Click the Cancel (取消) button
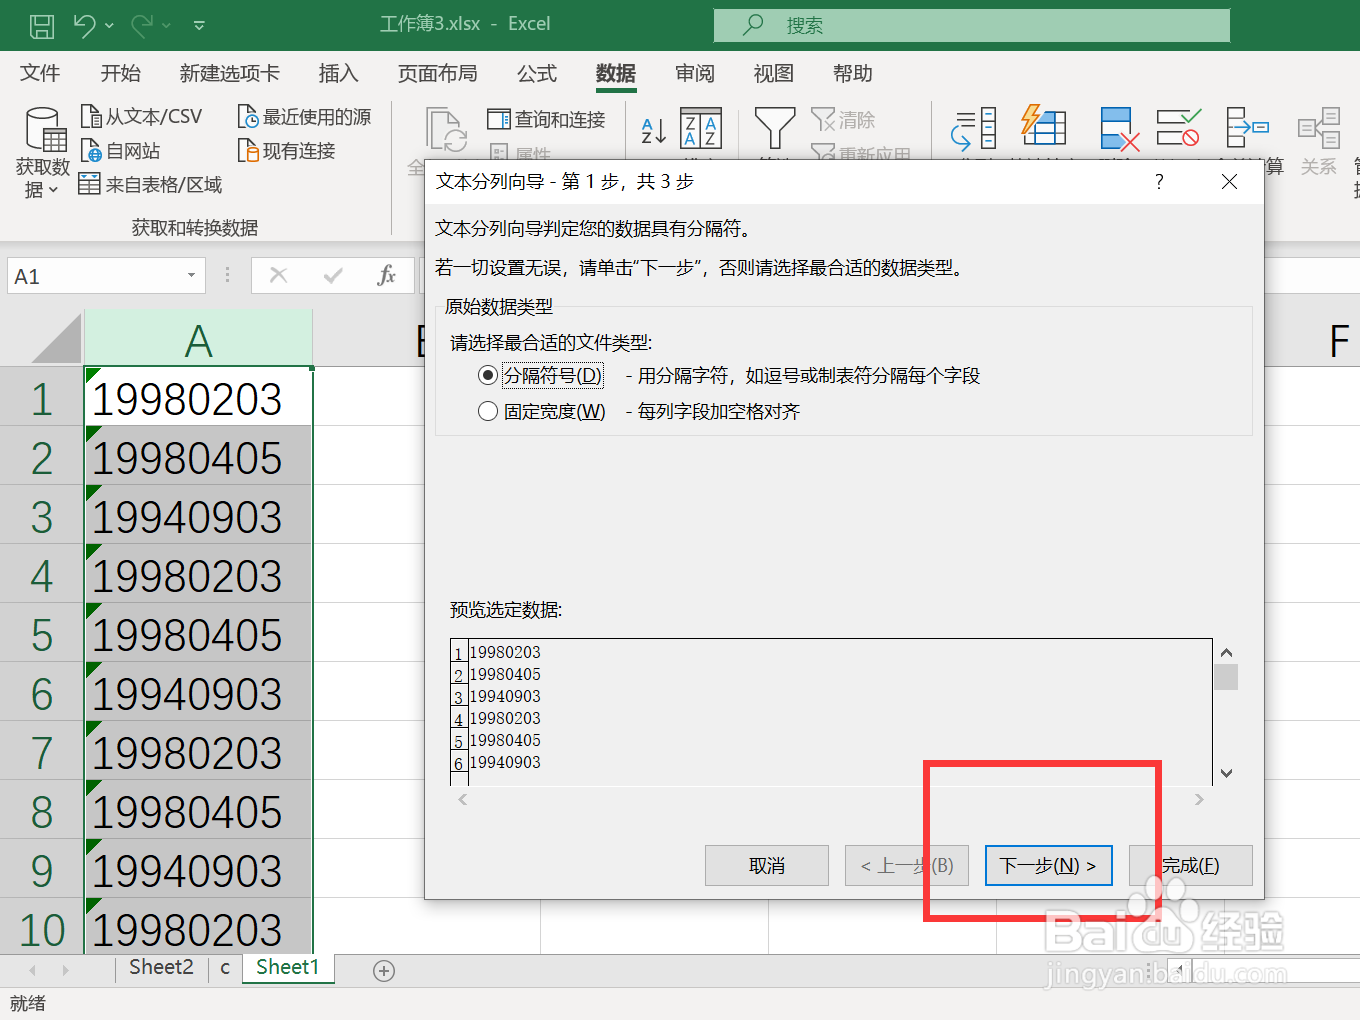Screen dimensions: 1360x1020 click(767, 866)
